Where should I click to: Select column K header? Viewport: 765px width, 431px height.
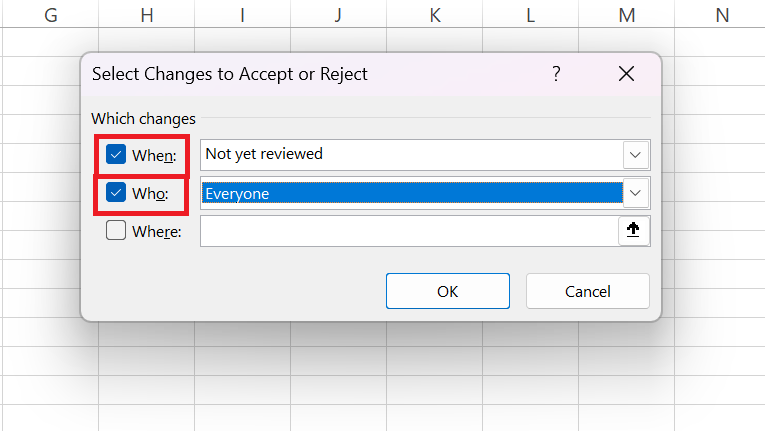pyautogui.click(x=435, y=14)
